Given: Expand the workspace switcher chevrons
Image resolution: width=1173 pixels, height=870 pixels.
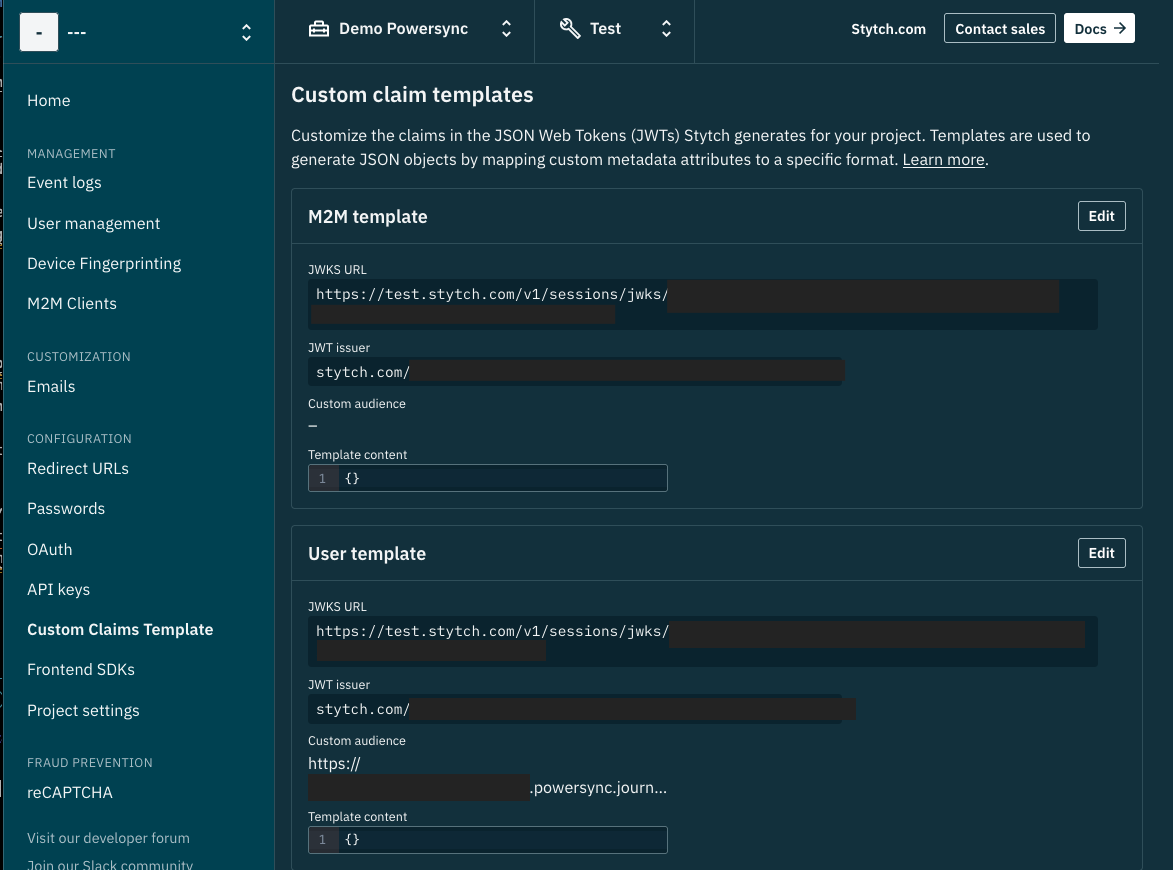Looking at the screenshot, I should click(246, 32).
